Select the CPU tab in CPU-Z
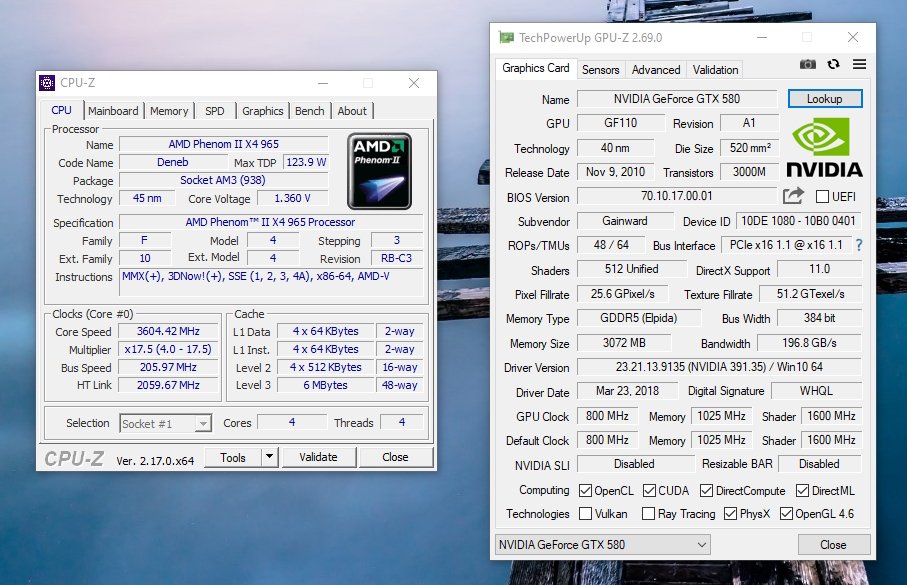 (x=61, y=110)
